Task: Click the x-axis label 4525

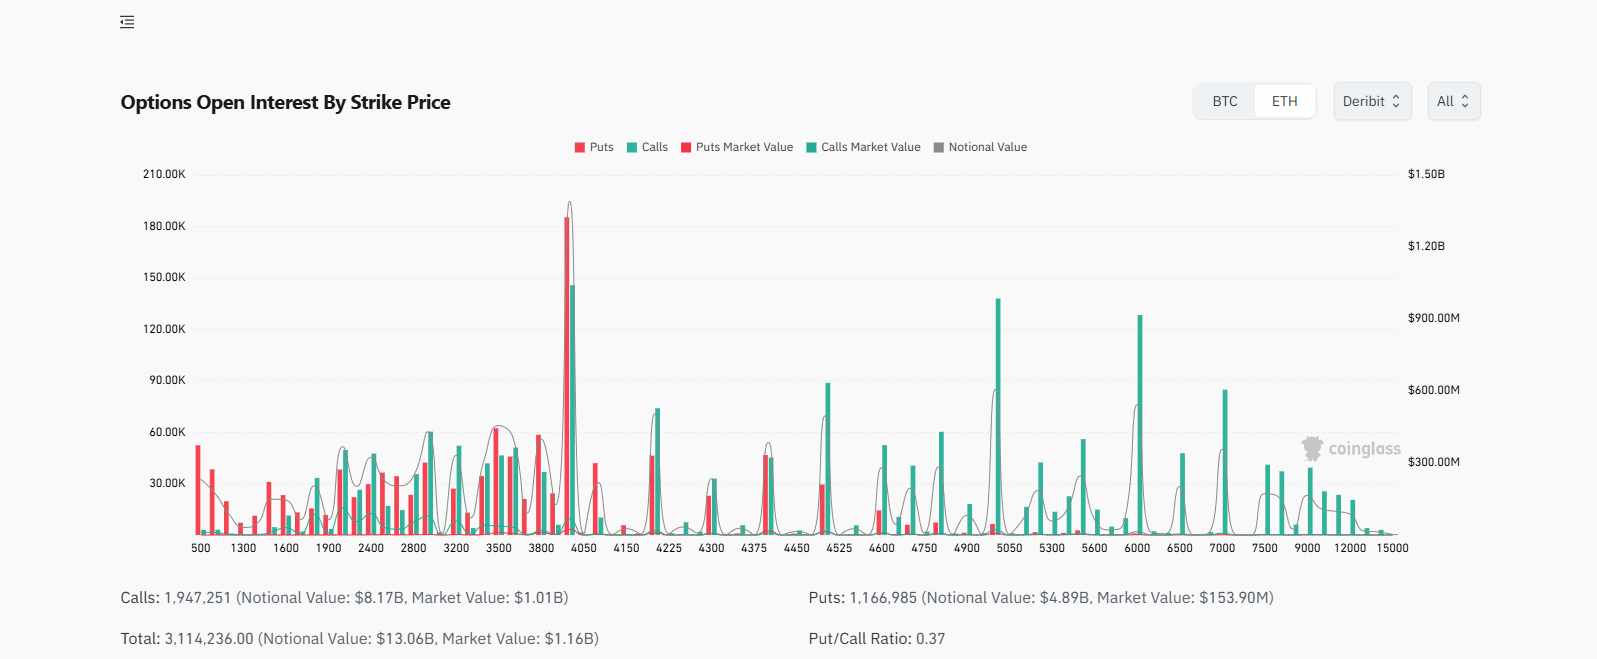Action: (839, 548)
